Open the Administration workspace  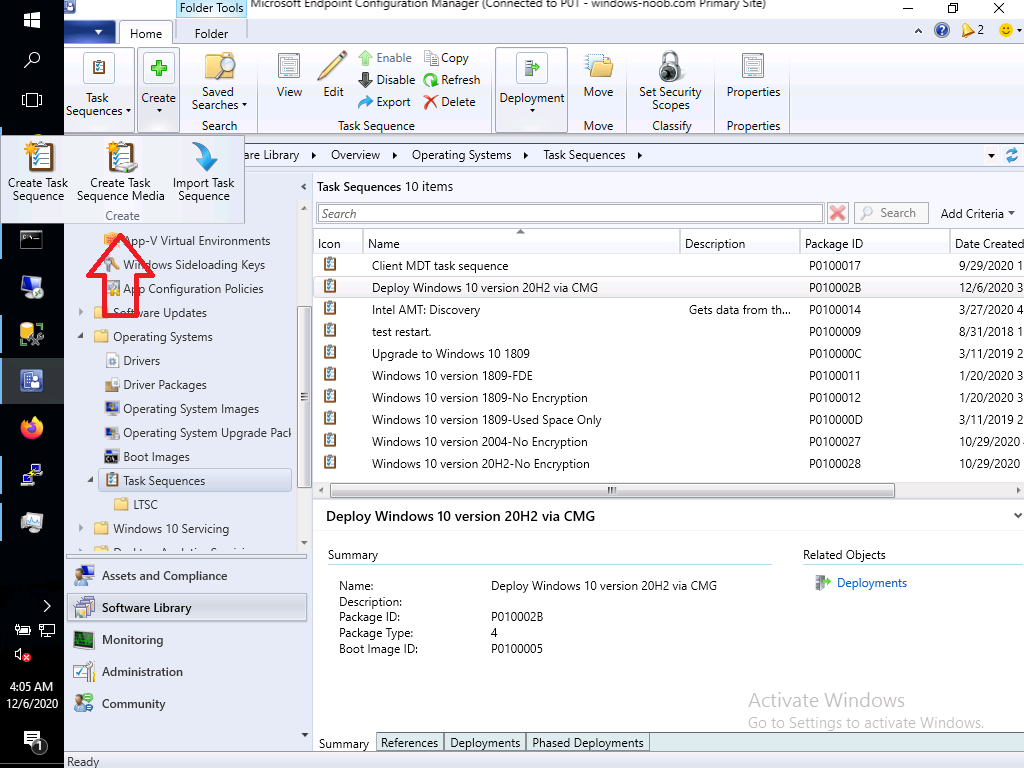187,671
